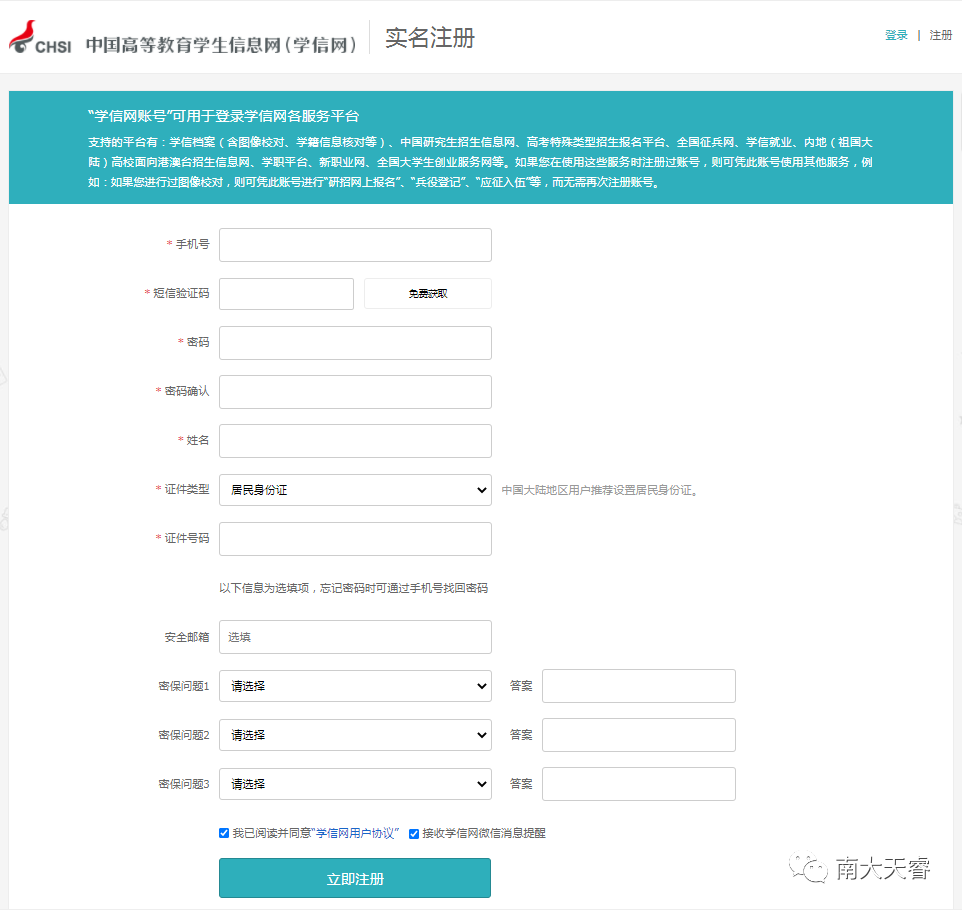The image size is (962, 911).
Task: Click the 免费获取 verification code button
Action: point(428,294)
